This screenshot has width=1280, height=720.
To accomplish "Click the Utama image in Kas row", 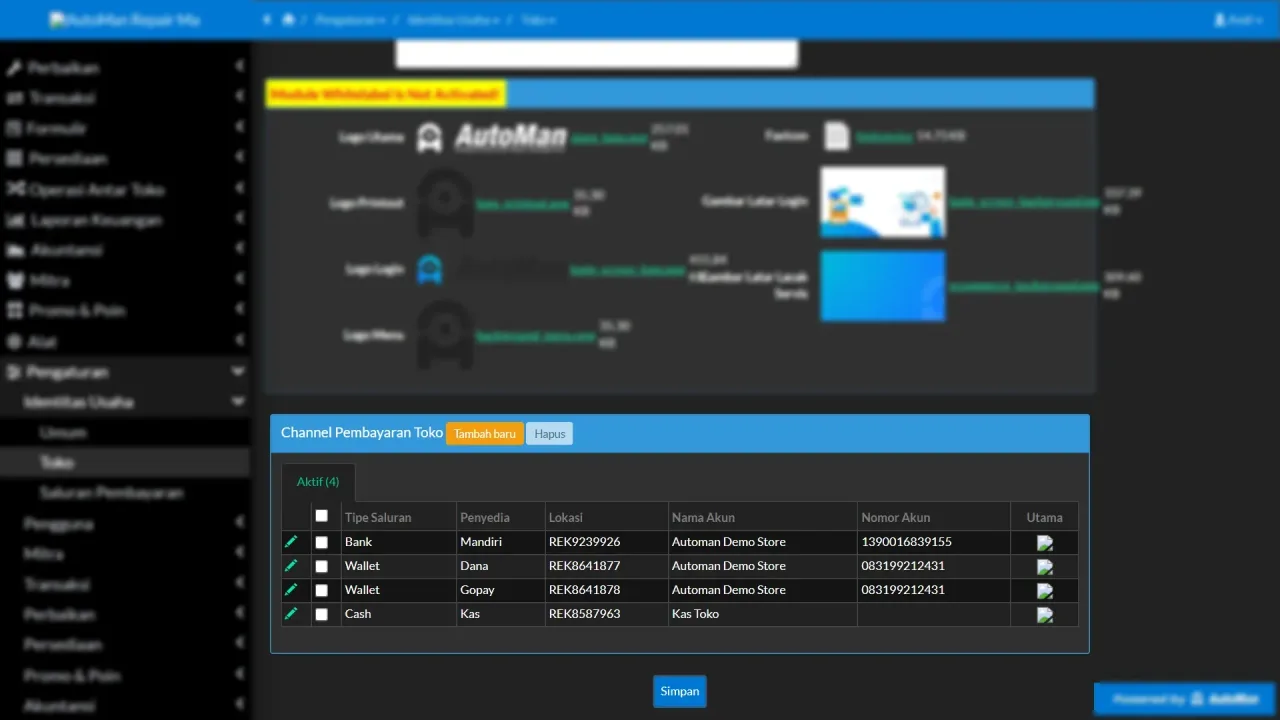I will 1045,615.
